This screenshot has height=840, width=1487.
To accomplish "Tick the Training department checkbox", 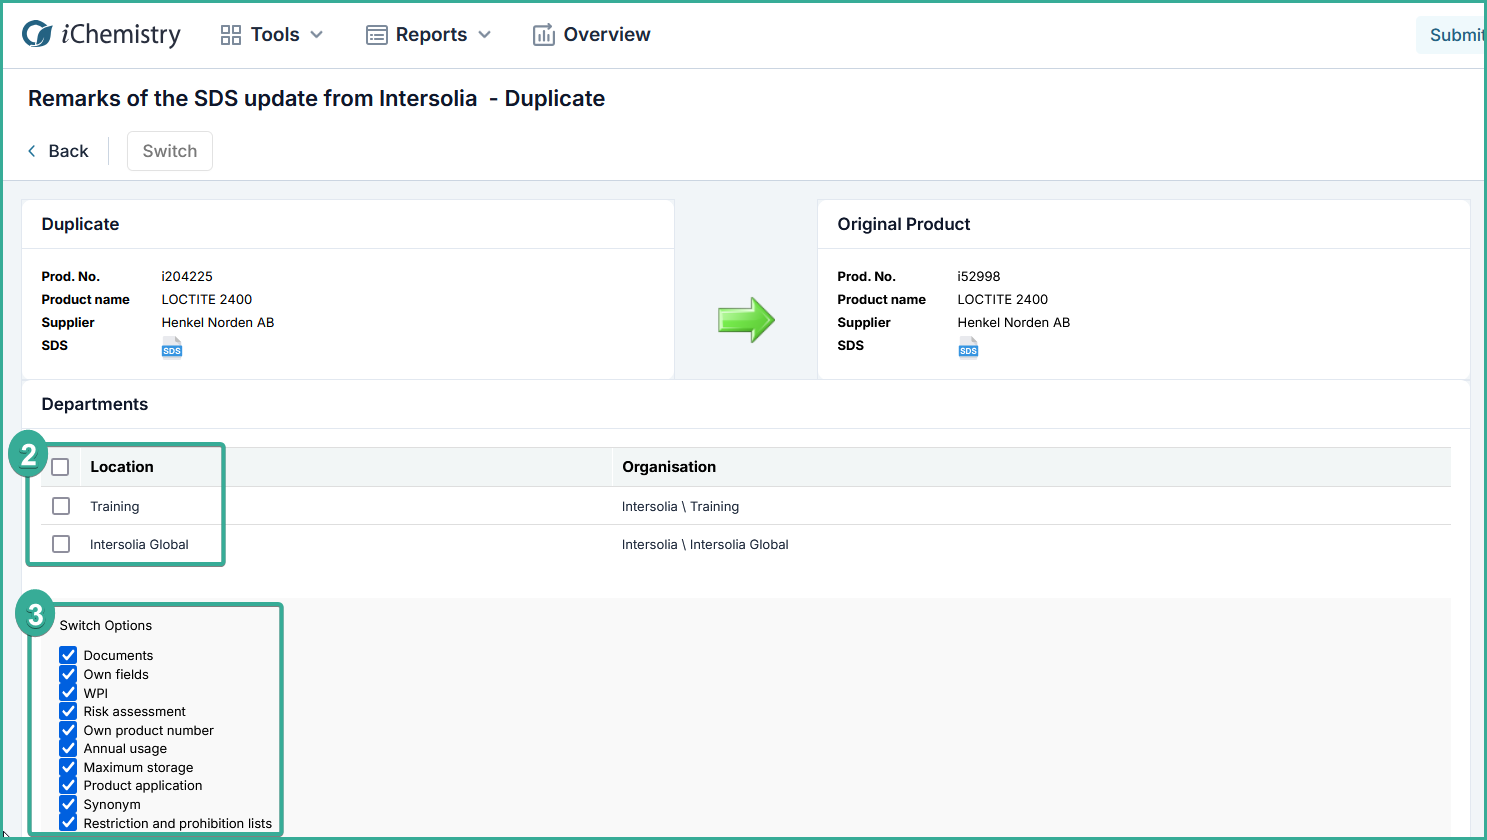I will [61, 506].
